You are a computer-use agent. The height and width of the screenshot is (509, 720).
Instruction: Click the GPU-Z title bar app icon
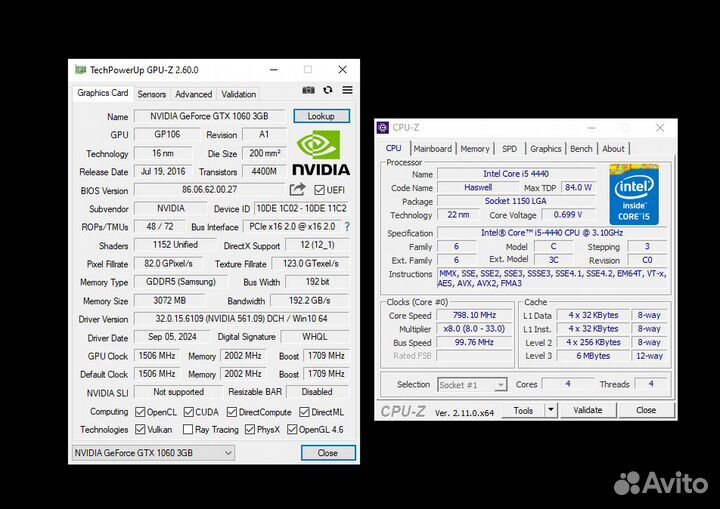click(80, 70)
